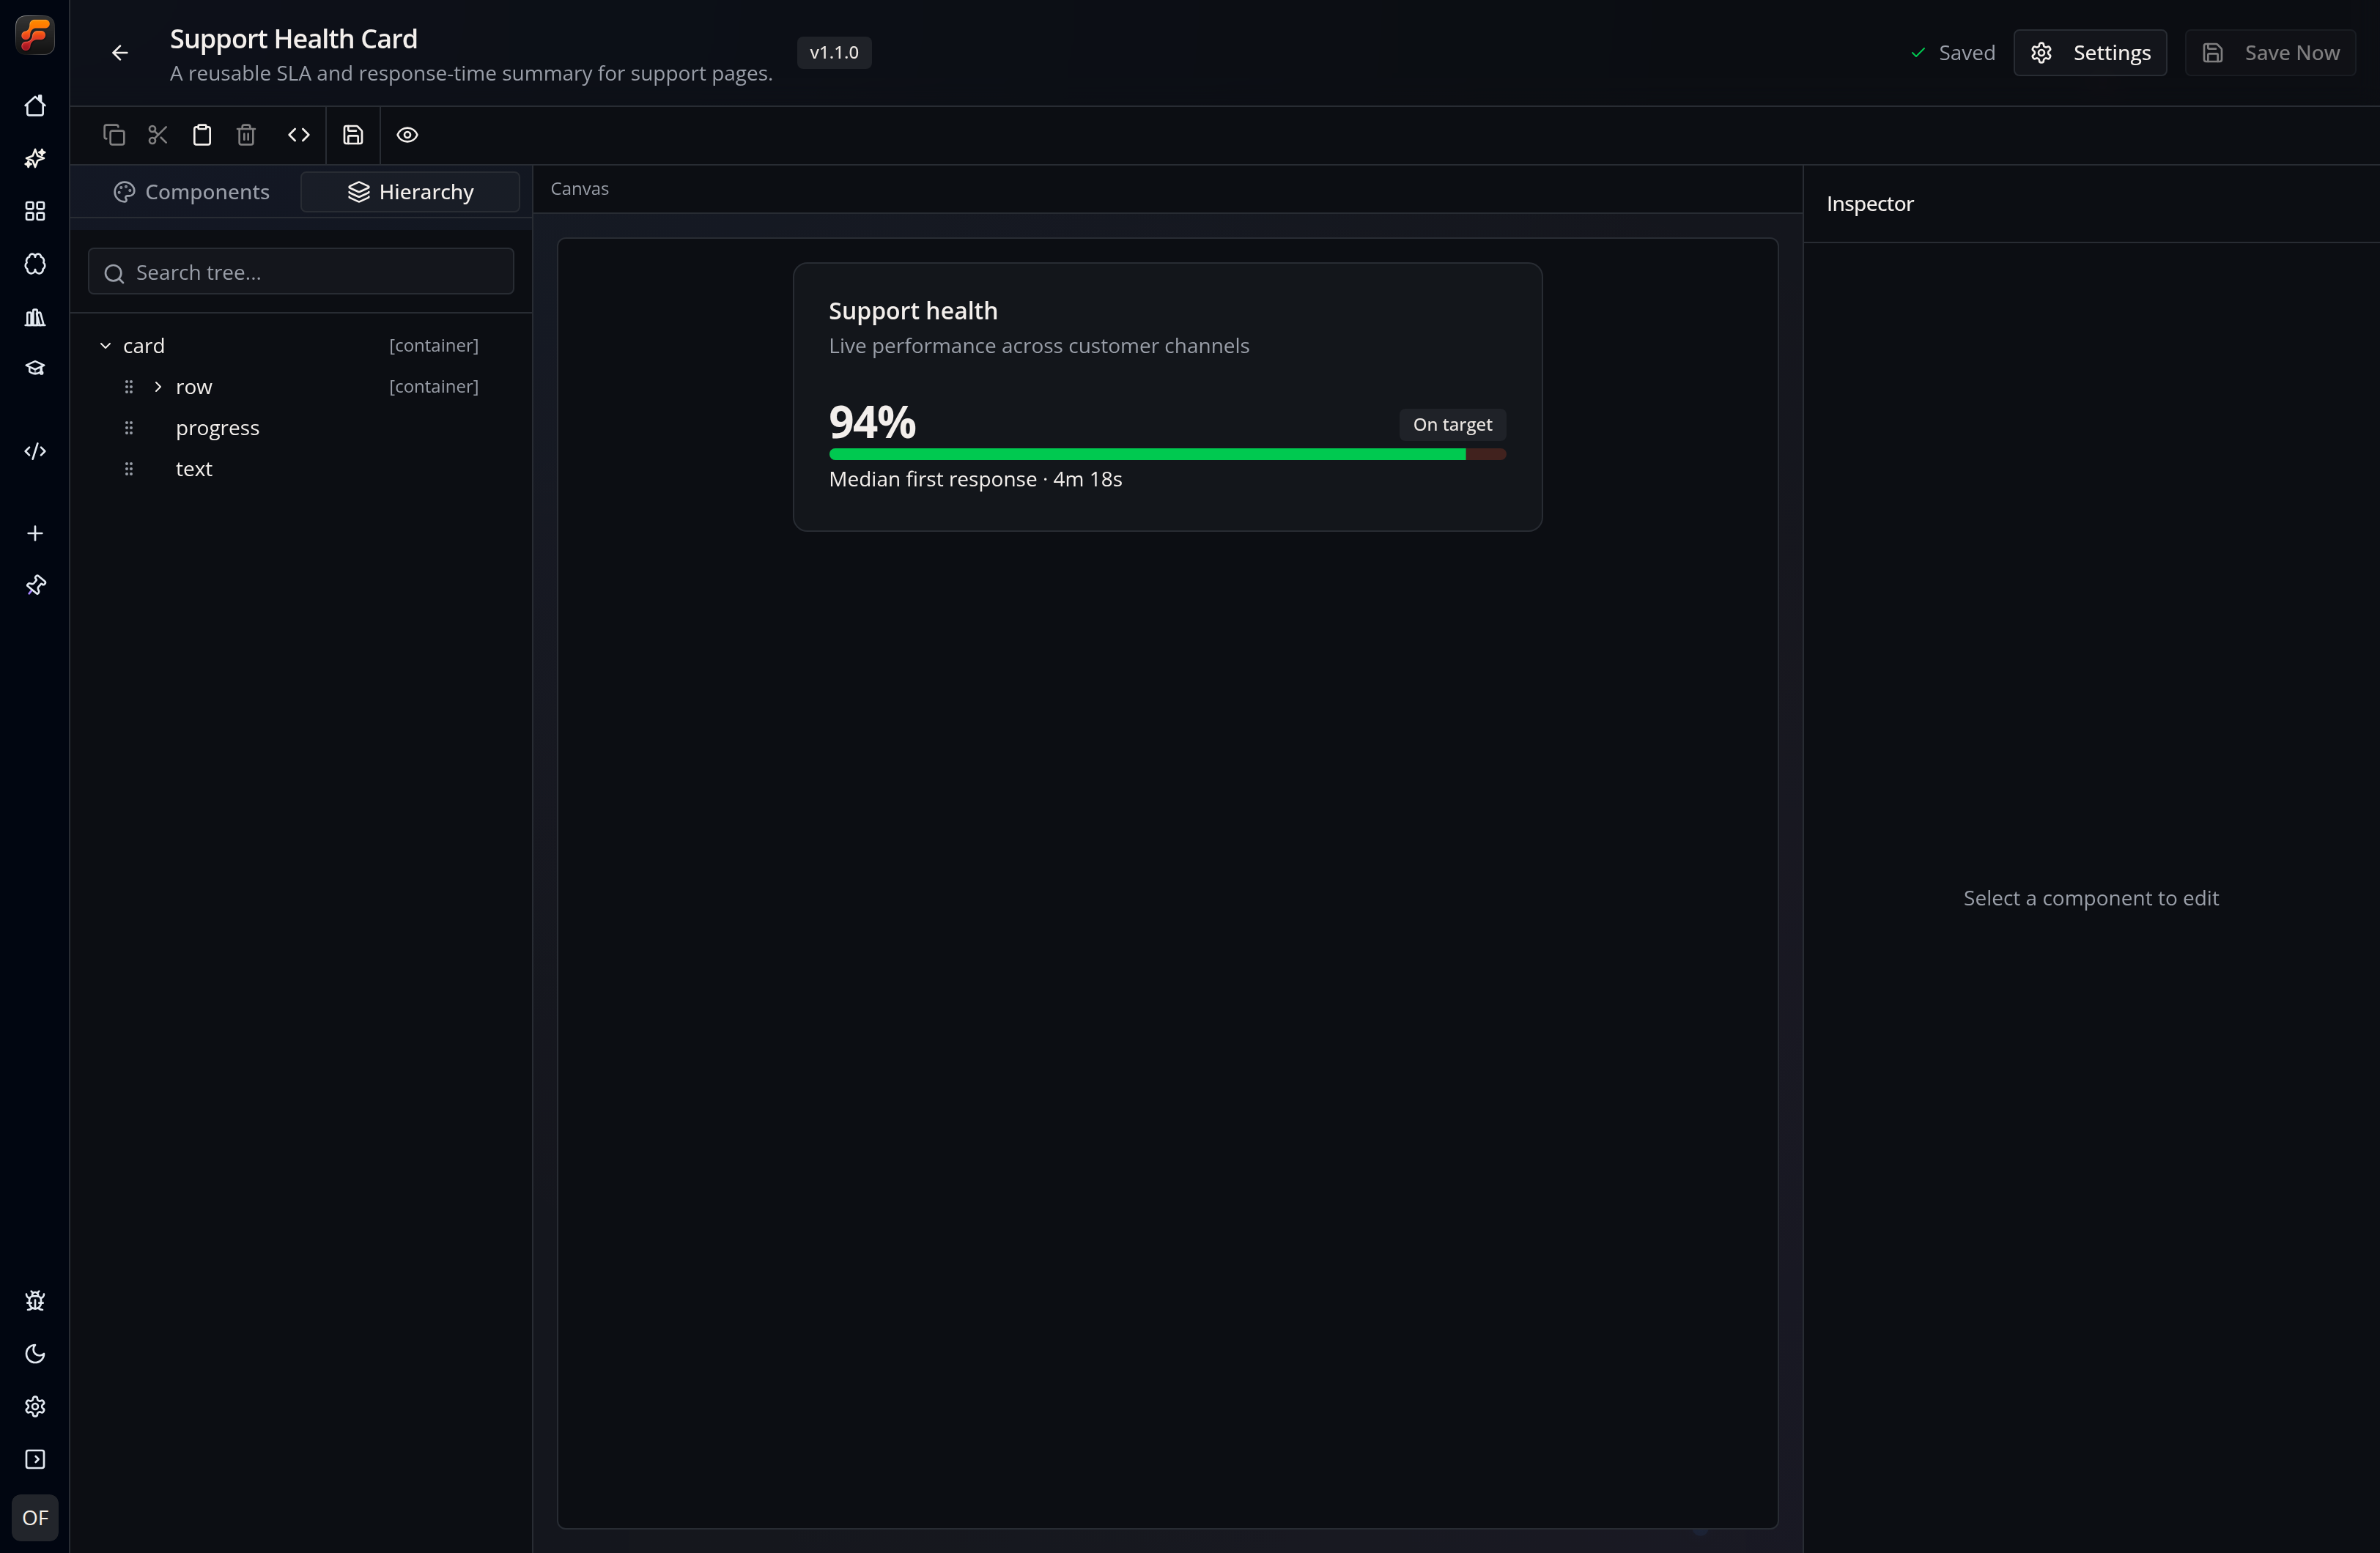Click the floppy-disk Save toolbar icon
Screen dimensions: 2380x1553
[353, 135]
